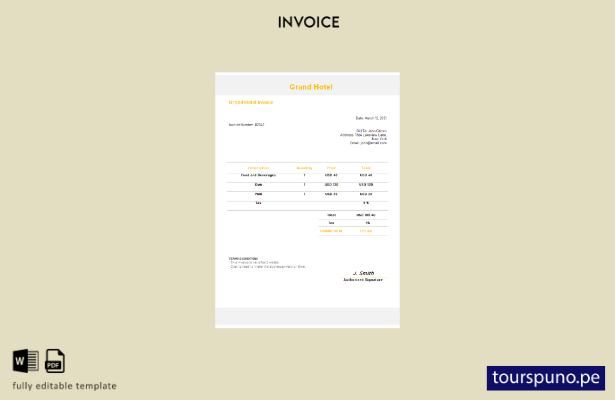Click the "fully editable template" caption
The image size is (615, 400).
pos(64,386)
